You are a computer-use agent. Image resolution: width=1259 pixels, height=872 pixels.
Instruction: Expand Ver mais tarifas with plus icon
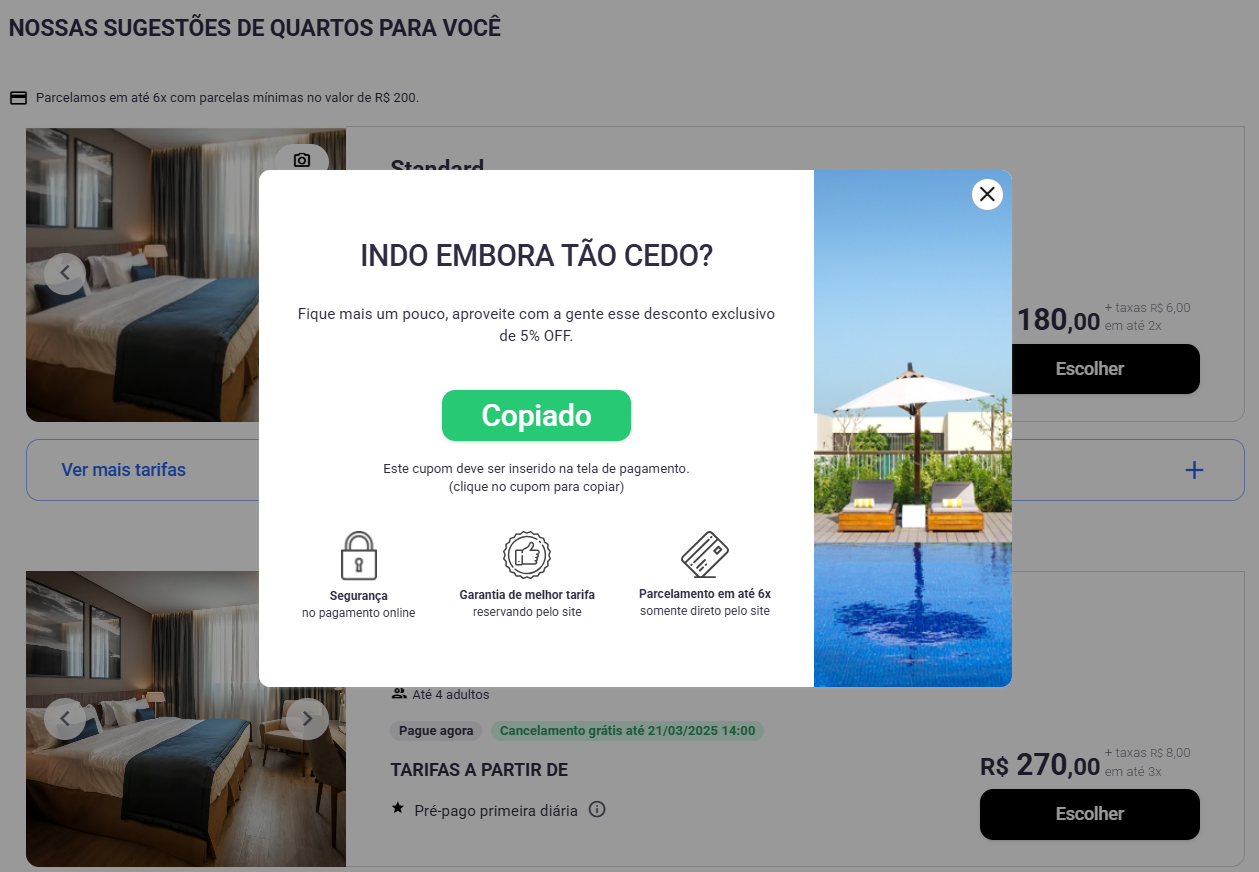pyautogui.click(x=1194, y=470)
